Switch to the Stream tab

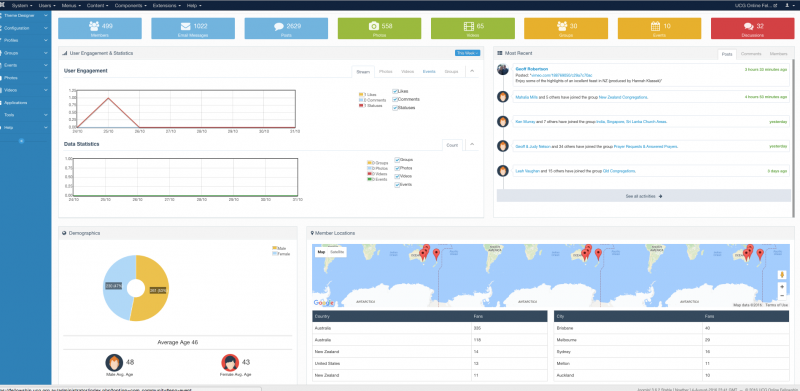pos(363,71)
